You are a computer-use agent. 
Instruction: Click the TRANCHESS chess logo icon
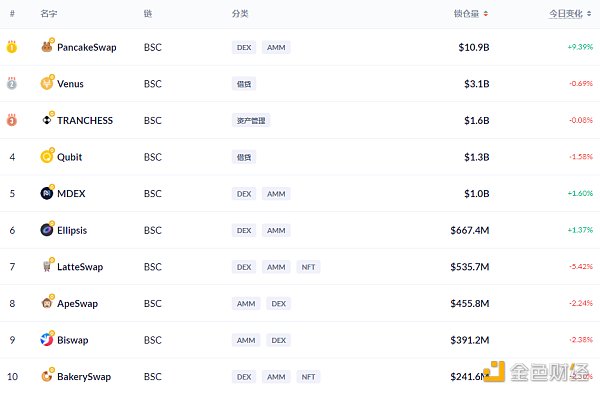tap(47, 120)
